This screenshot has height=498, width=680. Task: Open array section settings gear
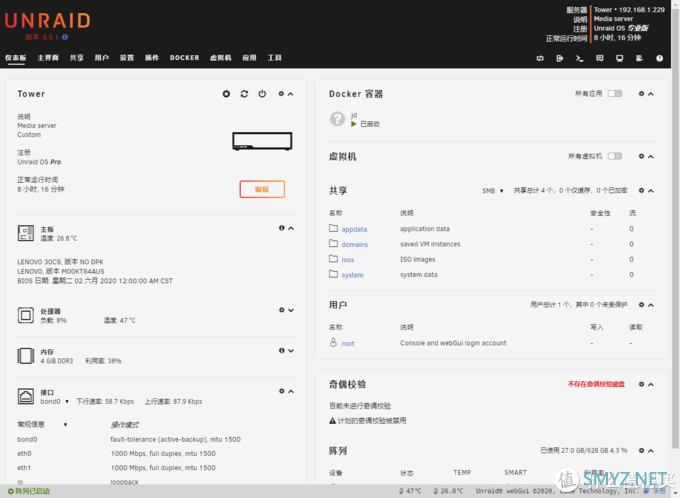(641, 451)
